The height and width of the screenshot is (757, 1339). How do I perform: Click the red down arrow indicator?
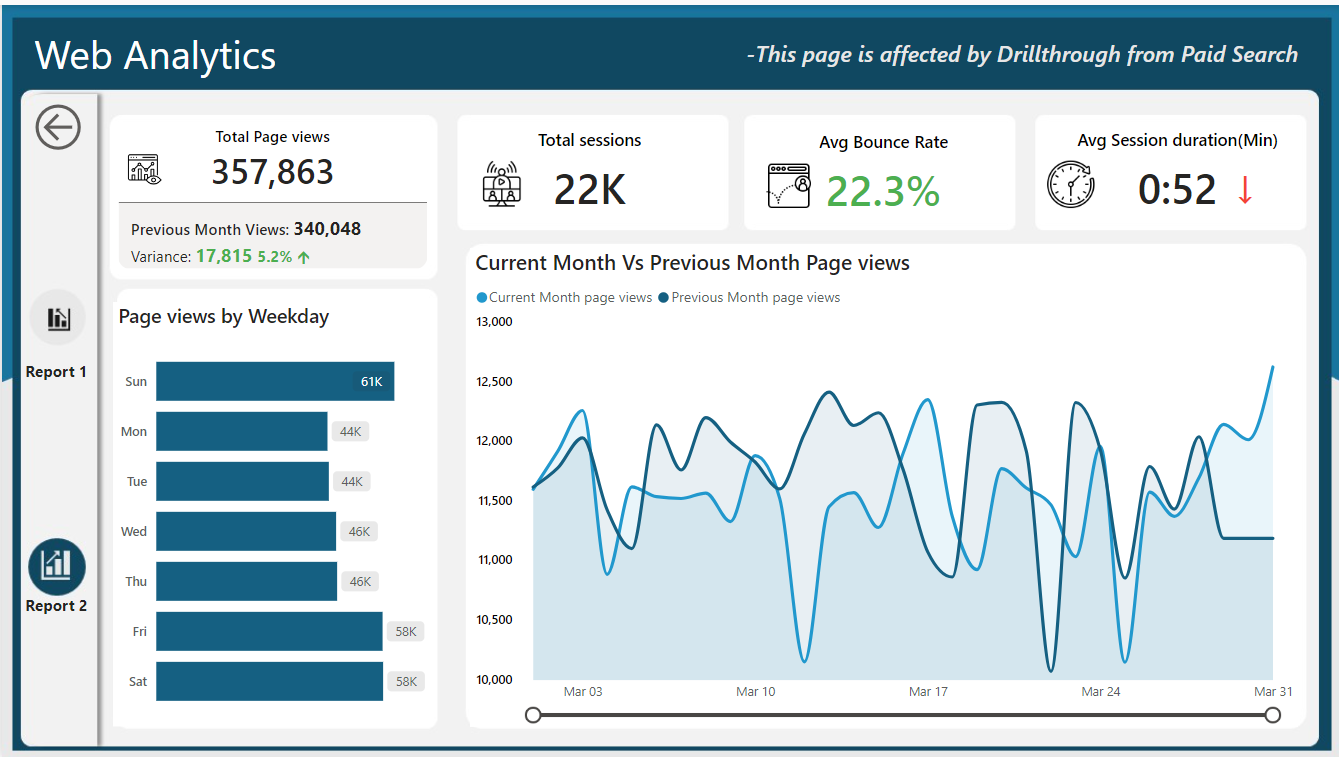(1245, 190)
